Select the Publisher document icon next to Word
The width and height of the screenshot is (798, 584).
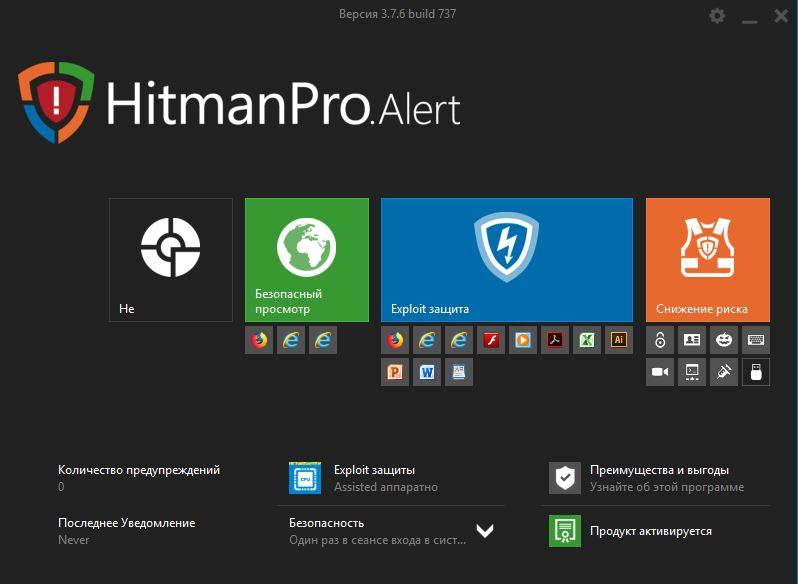click(x=459, y=372)
